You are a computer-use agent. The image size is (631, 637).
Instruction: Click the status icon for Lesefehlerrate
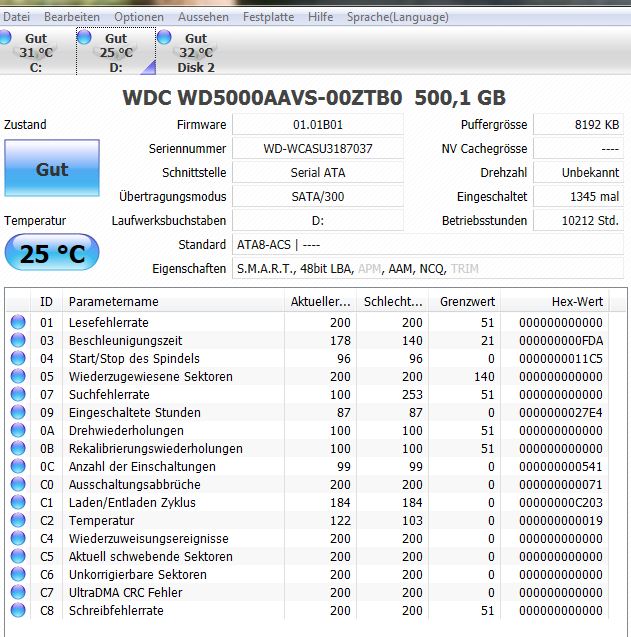tap(18, 322)
